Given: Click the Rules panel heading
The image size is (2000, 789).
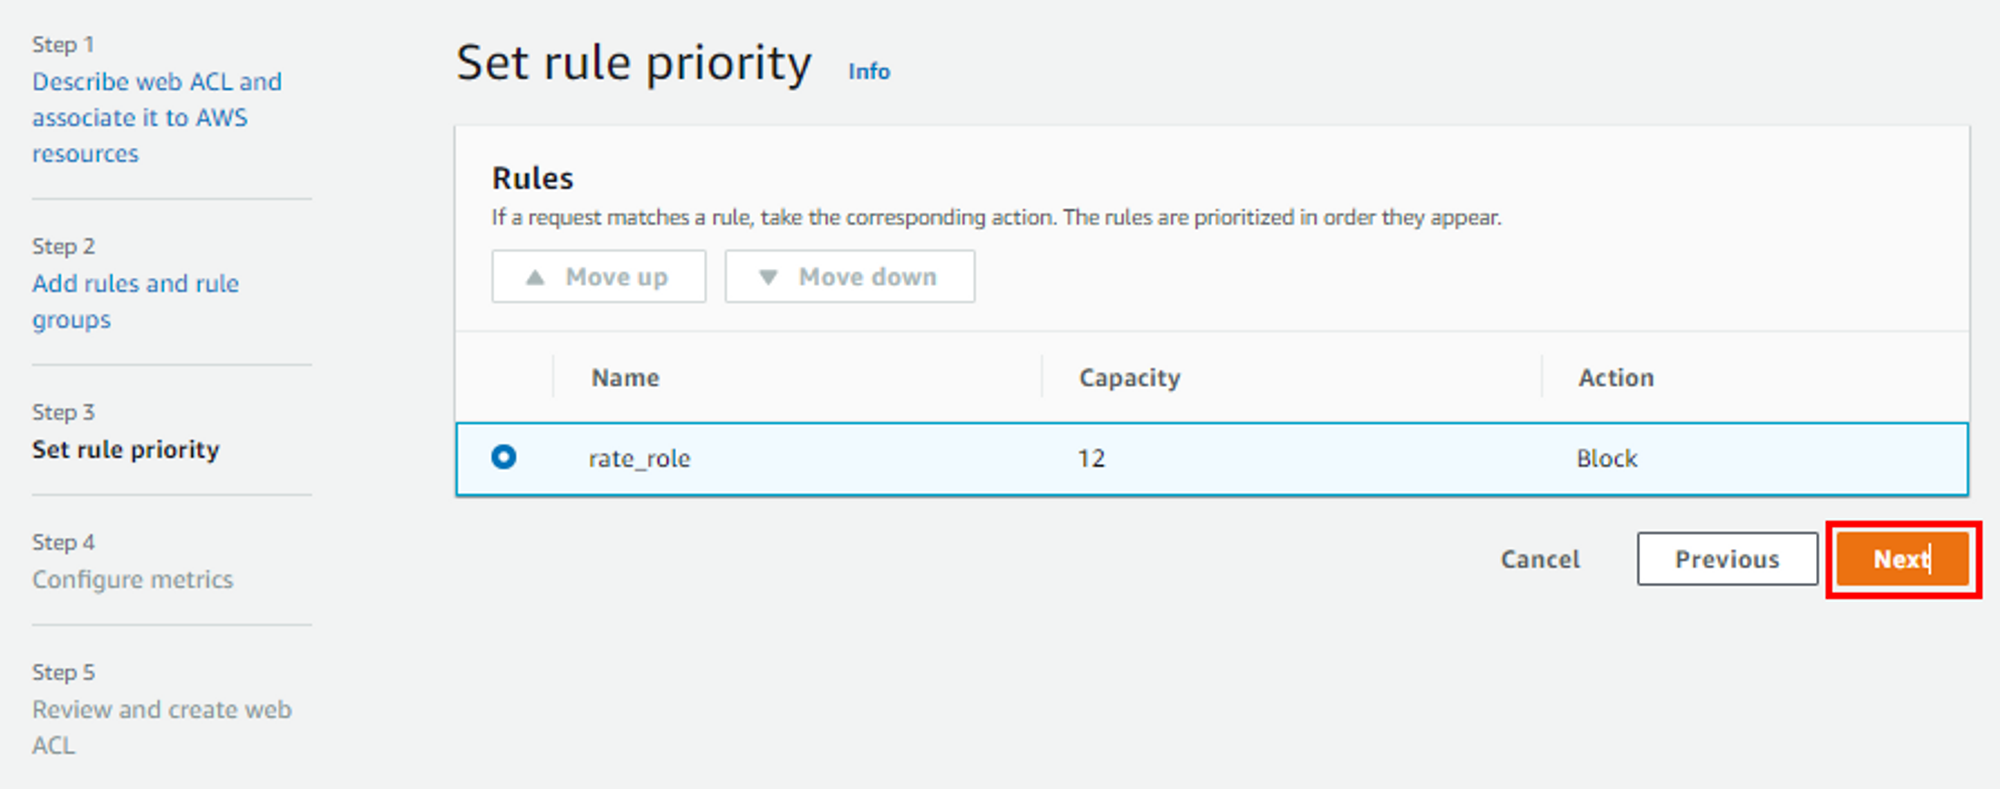Looking at the screenshot, I should pyautogui.click(x=532, y=178).
